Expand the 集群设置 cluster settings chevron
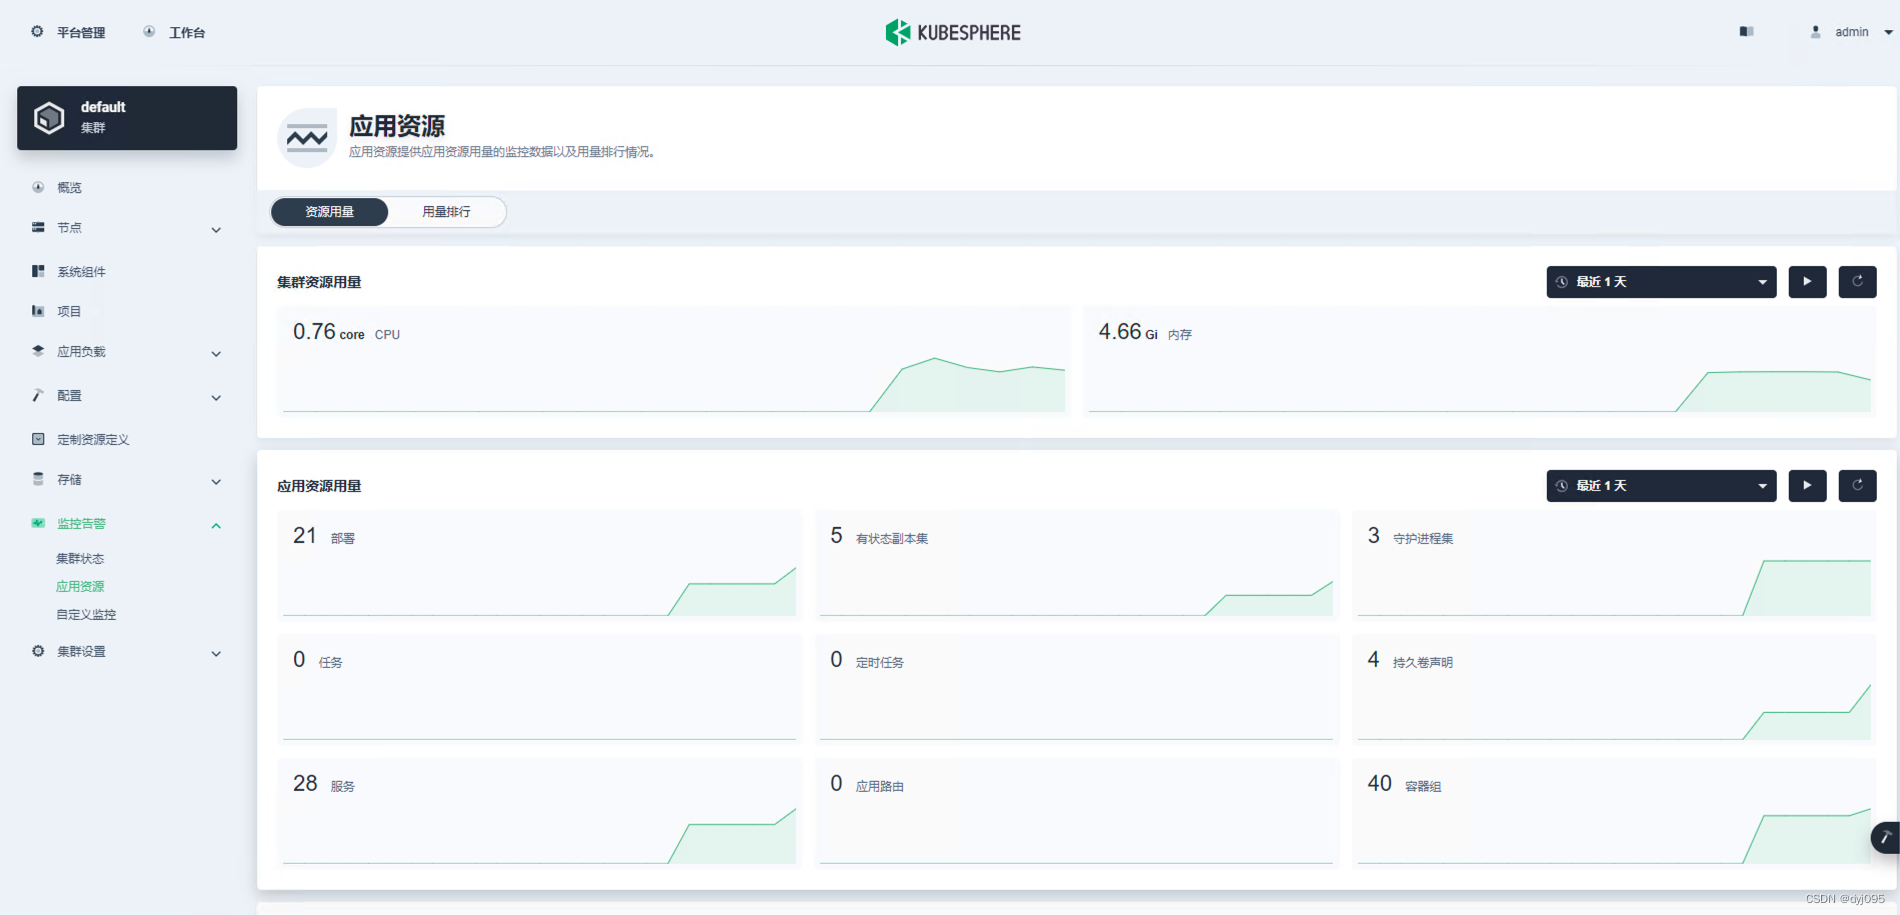1900x915 pixels. pyautogui.click(x=216, y=654)
